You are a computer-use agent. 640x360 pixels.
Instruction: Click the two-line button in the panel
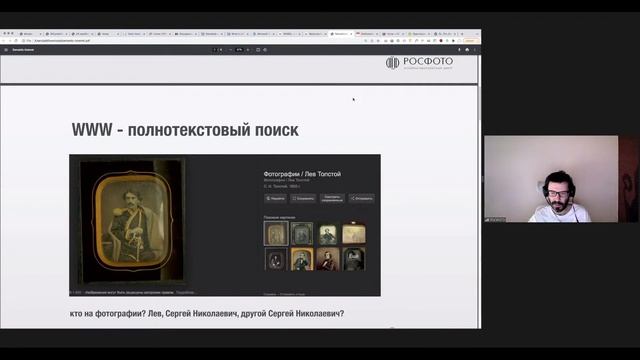tap(332, 198)
